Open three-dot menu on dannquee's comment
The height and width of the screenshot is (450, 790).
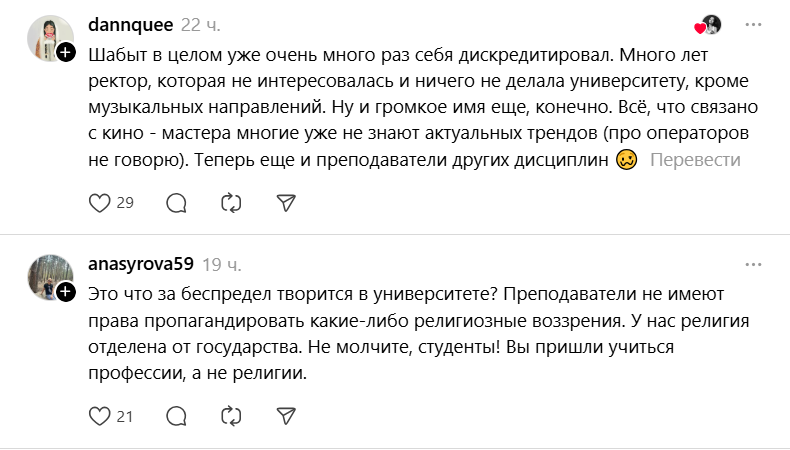click(x=753, y=25)
